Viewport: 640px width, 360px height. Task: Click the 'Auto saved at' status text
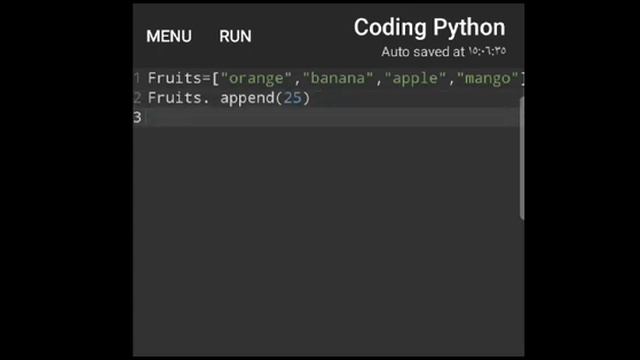[444, 51]
